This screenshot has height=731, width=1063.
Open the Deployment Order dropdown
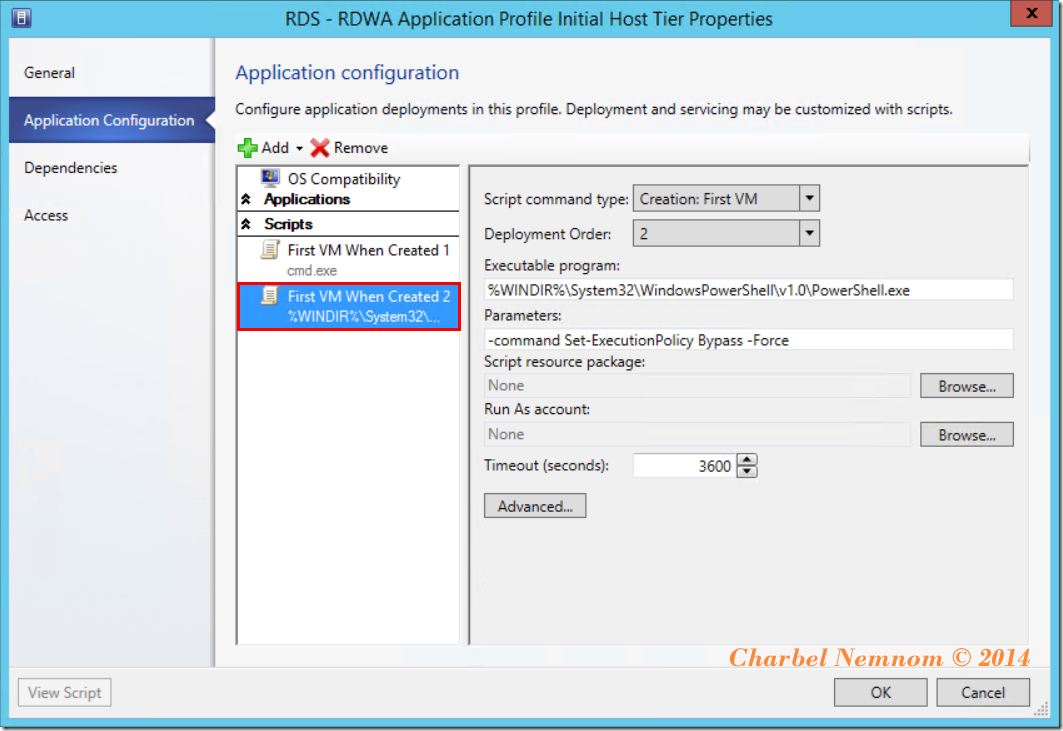click(809, 233)
